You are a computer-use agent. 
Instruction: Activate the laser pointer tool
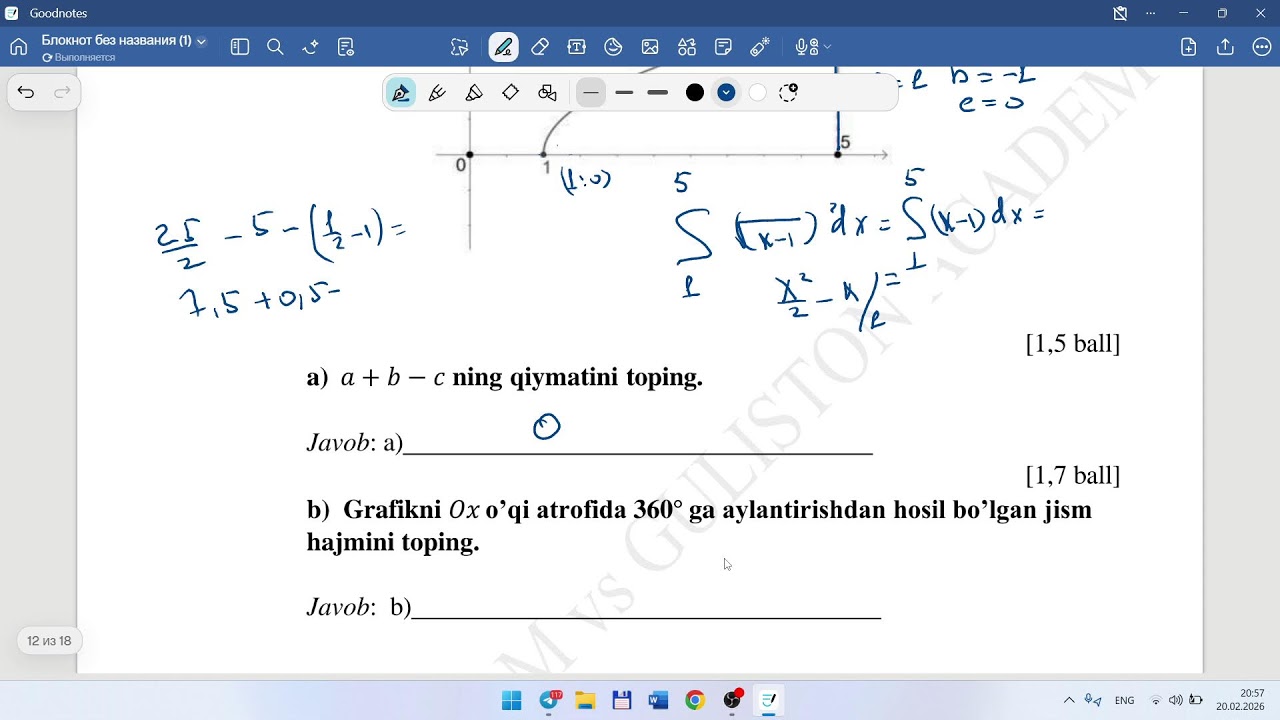click(x=760, y=47)
